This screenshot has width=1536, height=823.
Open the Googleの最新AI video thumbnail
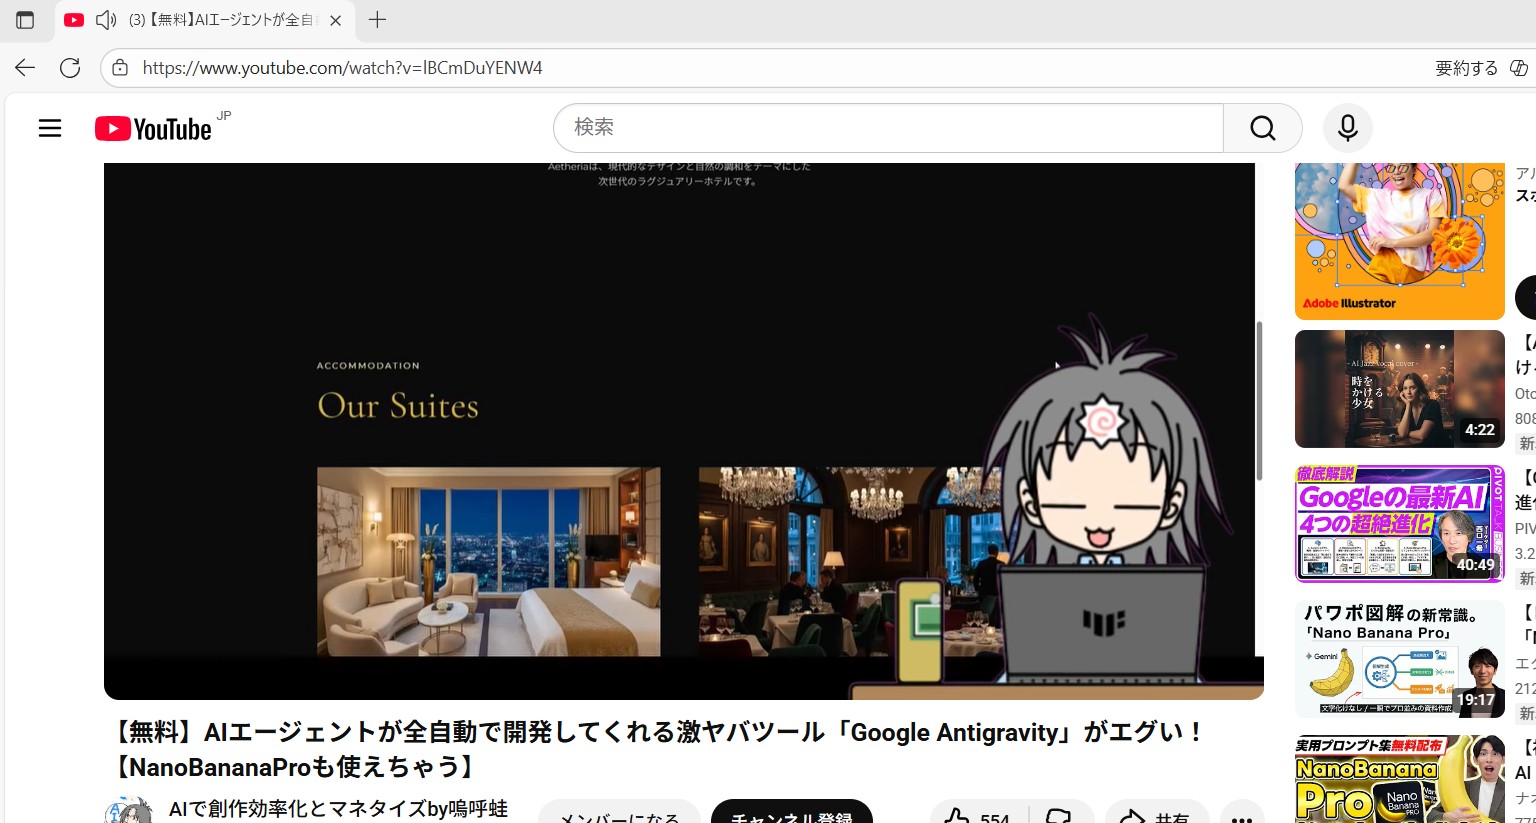[x=1399, y=523]
